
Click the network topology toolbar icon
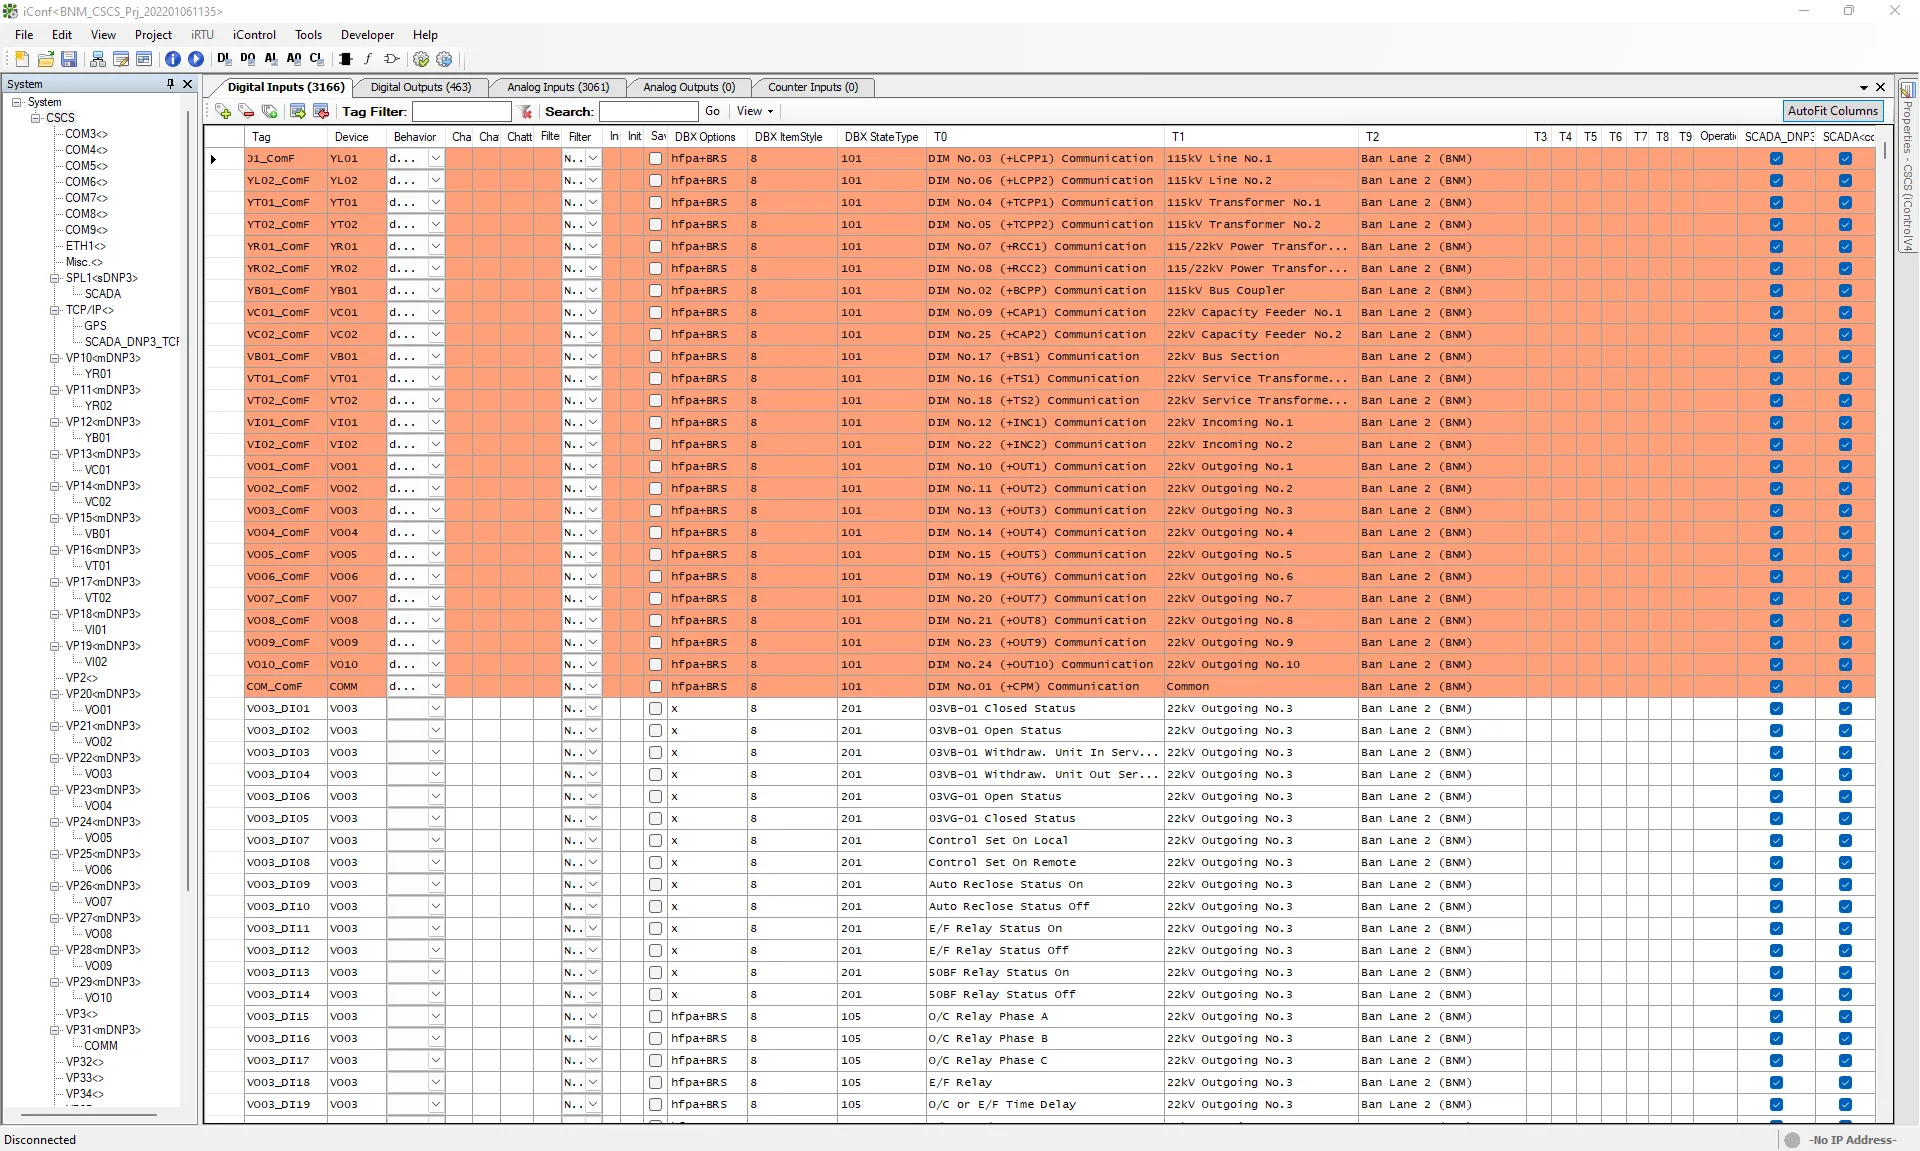tap(97, 59)
